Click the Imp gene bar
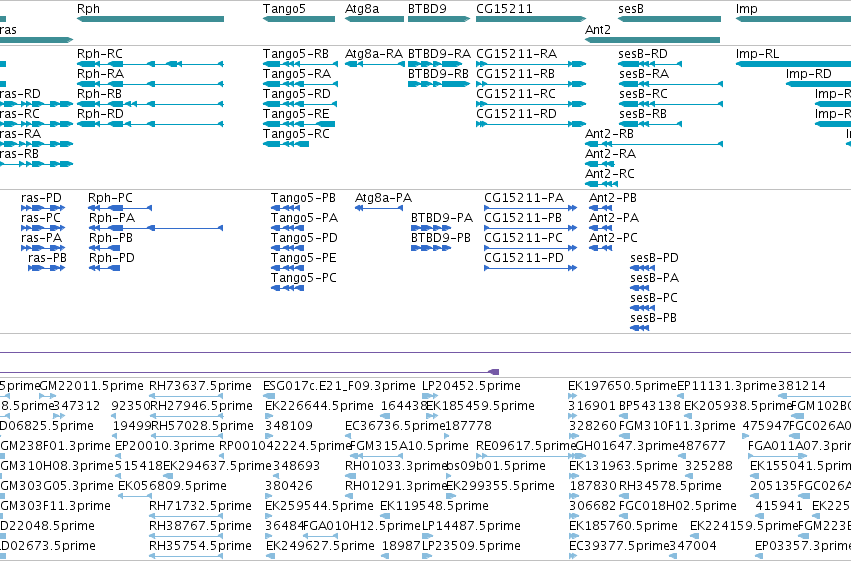This screenshot has width=851, height=561. (x=793, y=19)
